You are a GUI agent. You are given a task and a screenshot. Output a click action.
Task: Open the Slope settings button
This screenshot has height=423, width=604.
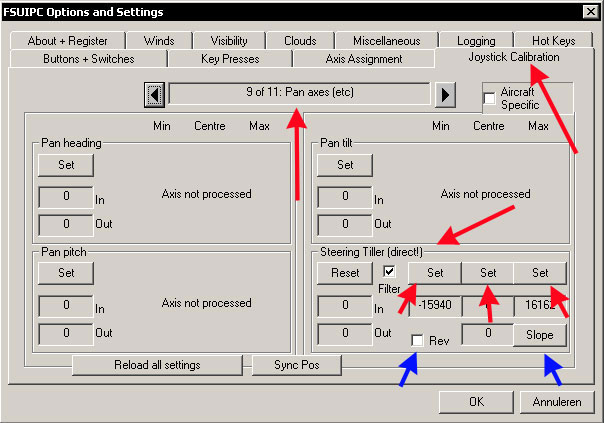click(540, 335)
